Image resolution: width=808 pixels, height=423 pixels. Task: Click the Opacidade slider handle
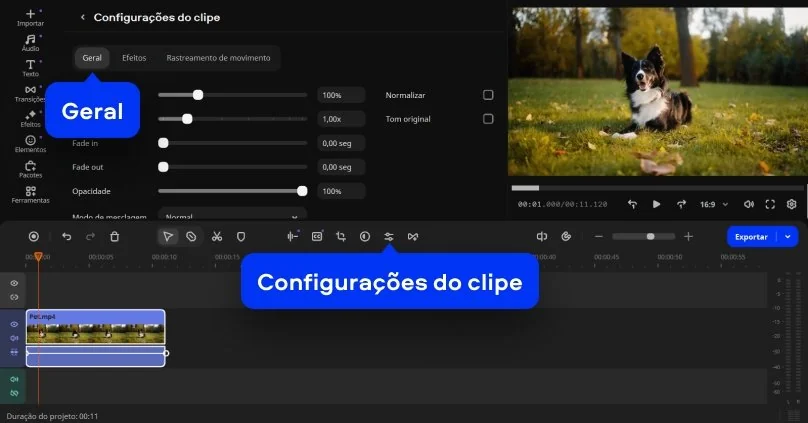click(x=302, y=191)
